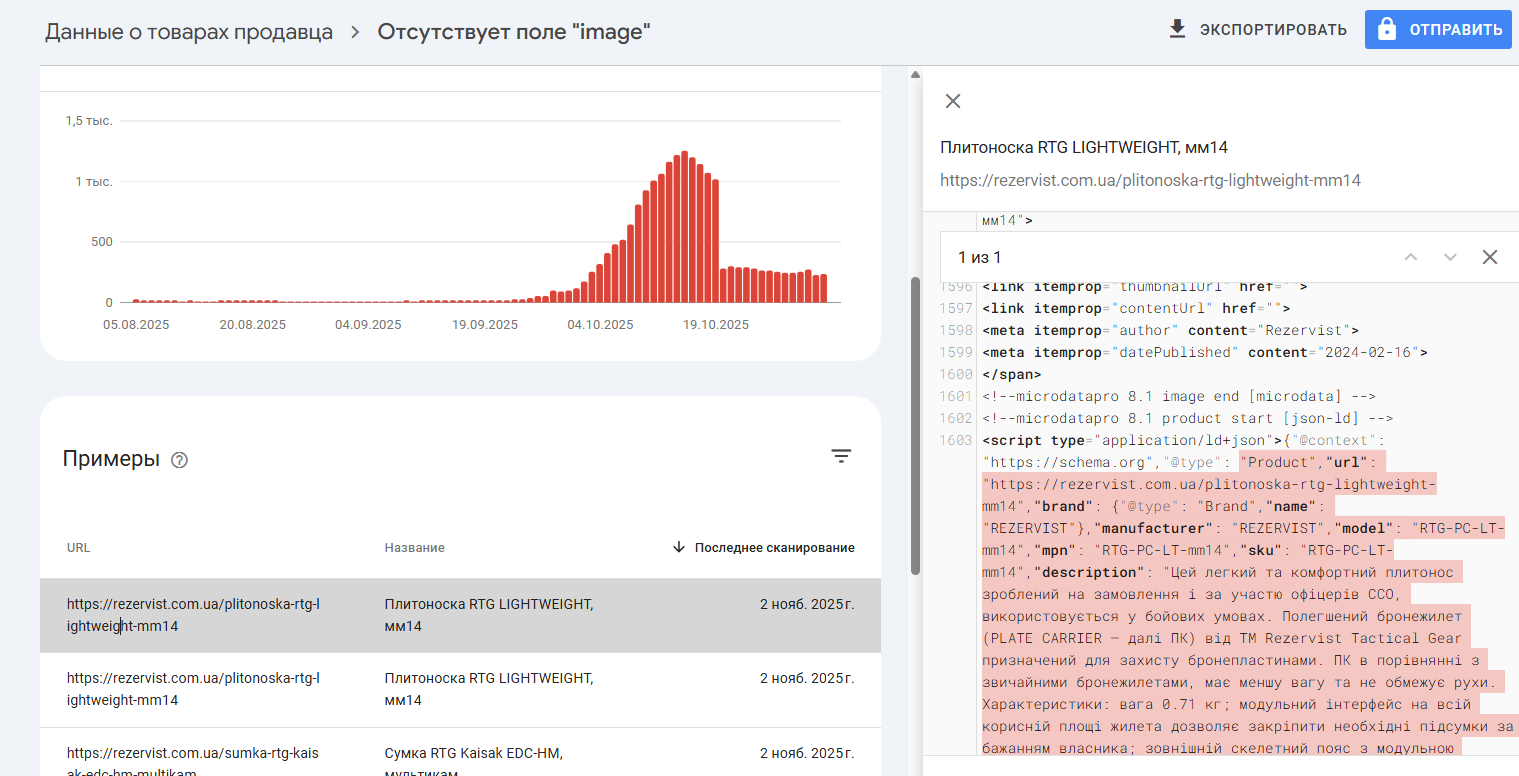This screenshot has width=1519, height=776.
Task: Click the lock icon on Отправить button
Action: pyautogui.click(x=1386, y=29)
